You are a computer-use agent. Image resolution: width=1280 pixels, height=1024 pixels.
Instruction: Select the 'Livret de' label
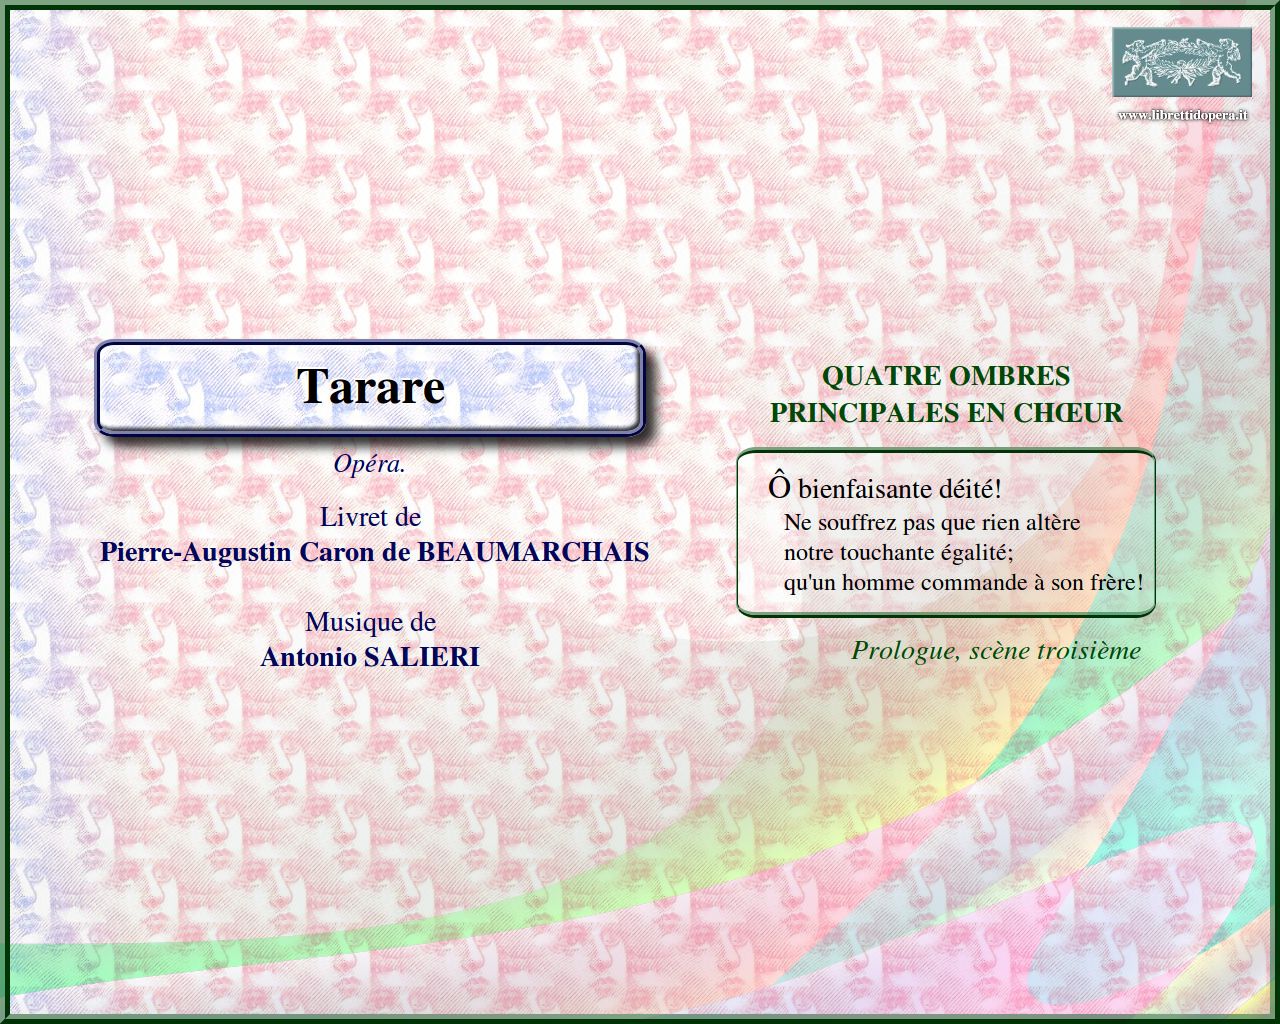coord(370,517)
